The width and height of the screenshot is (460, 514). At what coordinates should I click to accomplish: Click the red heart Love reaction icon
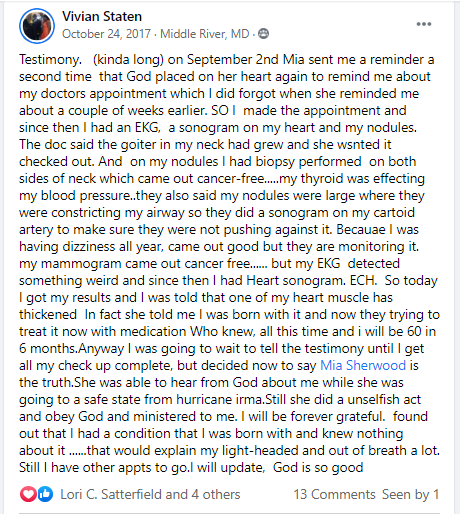click(x=28, y=494)
